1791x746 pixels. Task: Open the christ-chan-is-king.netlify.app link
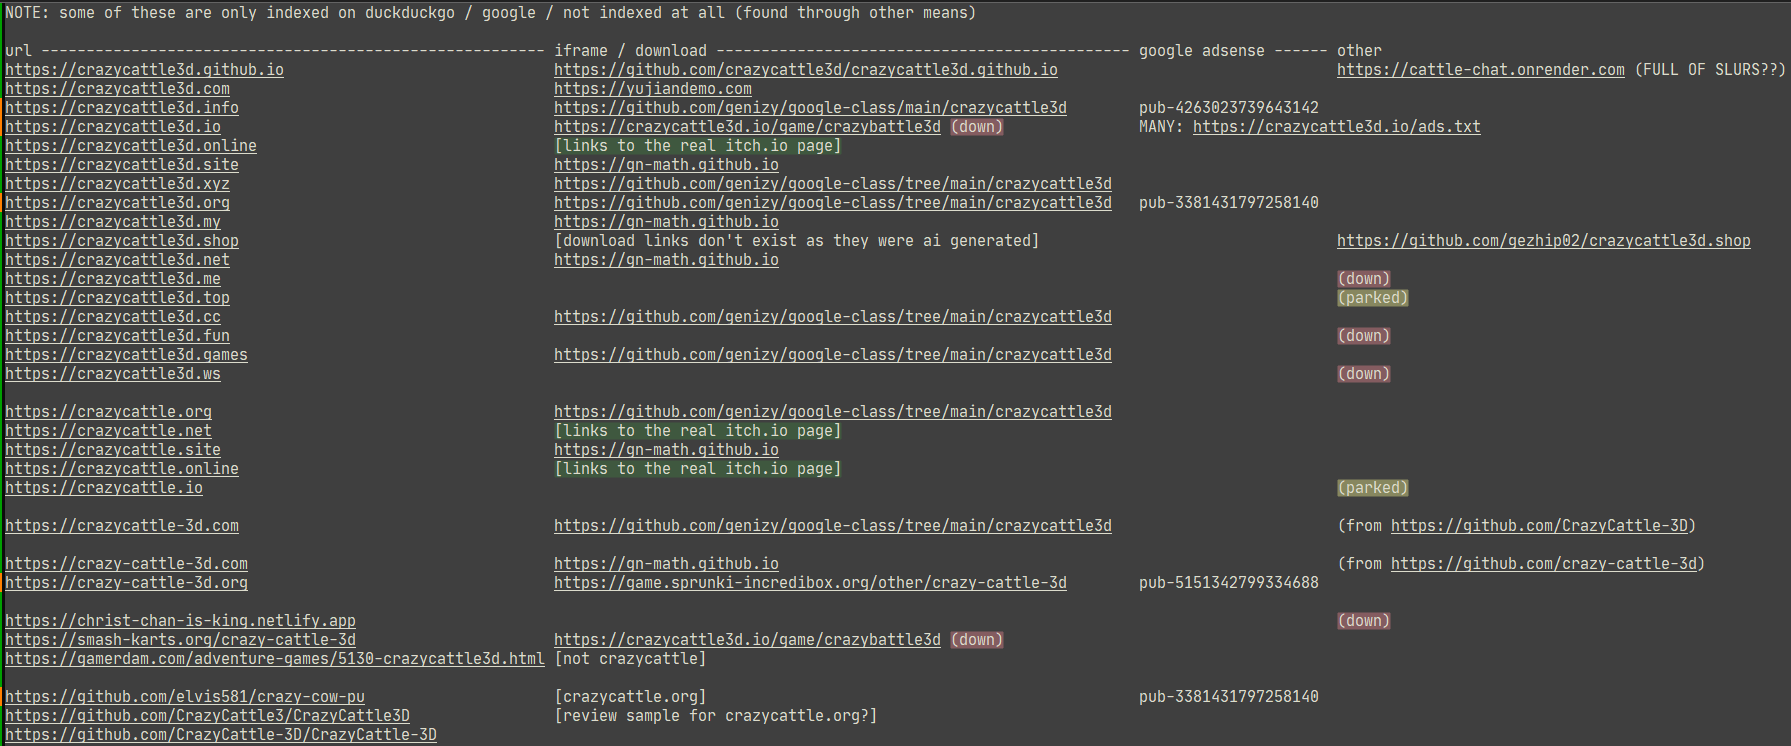[180, 621]
